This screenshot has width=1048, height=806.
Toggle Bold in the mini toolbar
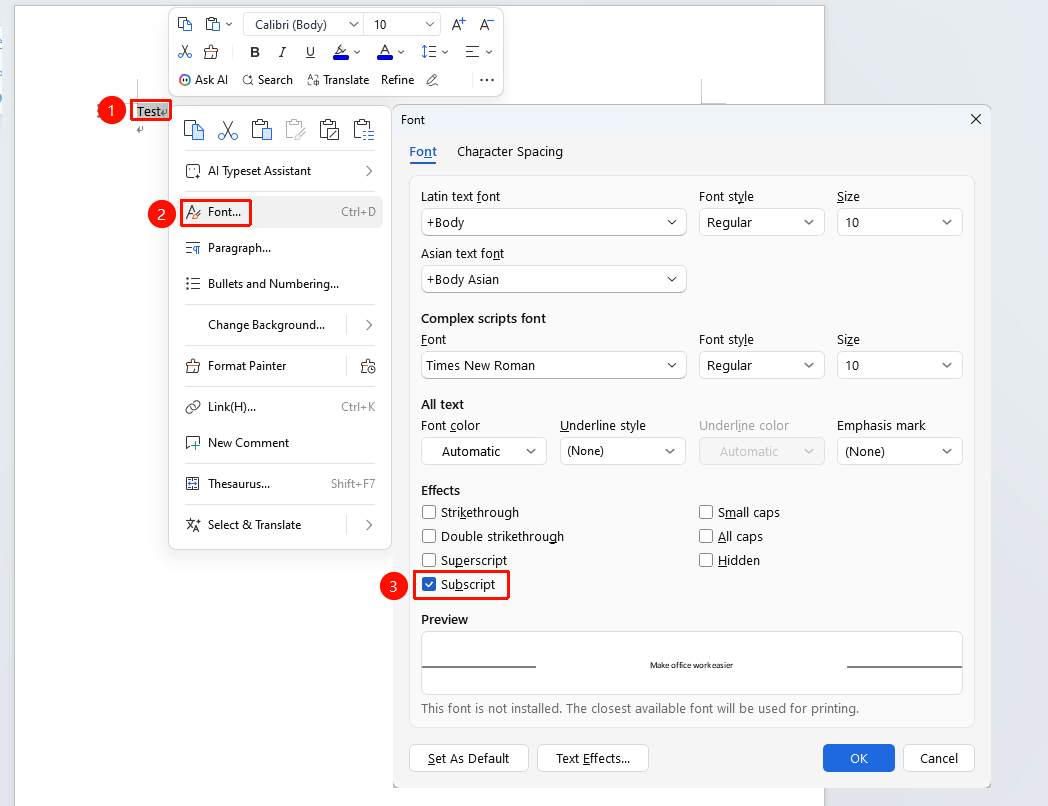click(255, 52)
